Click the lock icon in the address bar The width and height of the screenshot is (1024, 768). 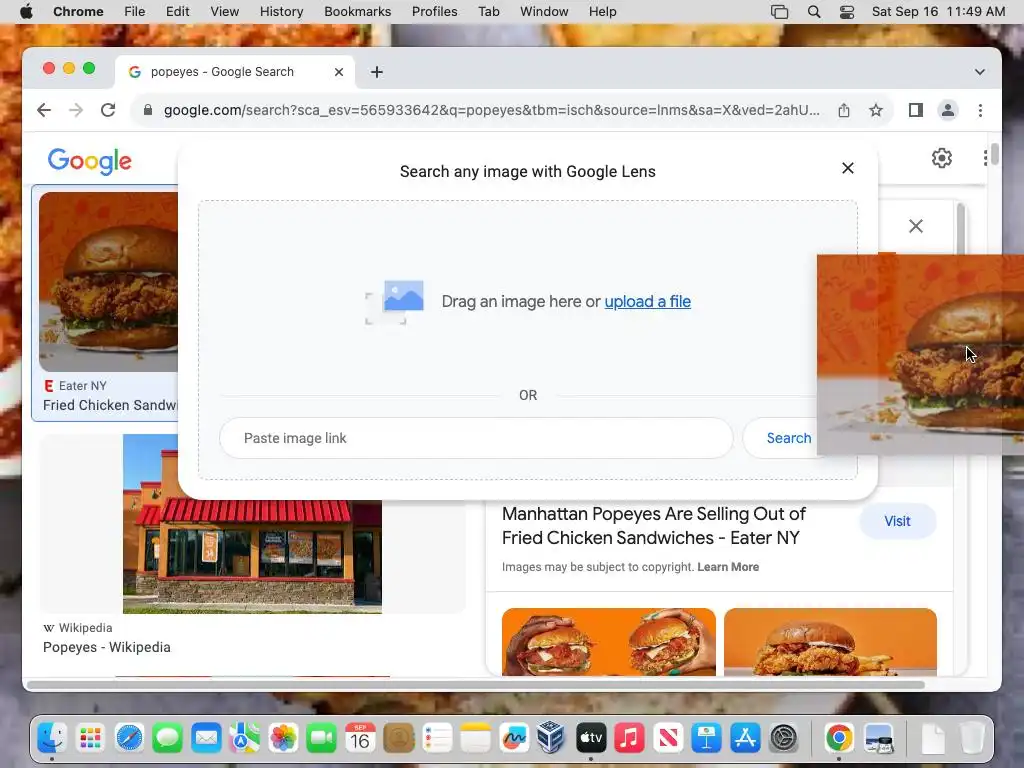click(x=148, y=110)
